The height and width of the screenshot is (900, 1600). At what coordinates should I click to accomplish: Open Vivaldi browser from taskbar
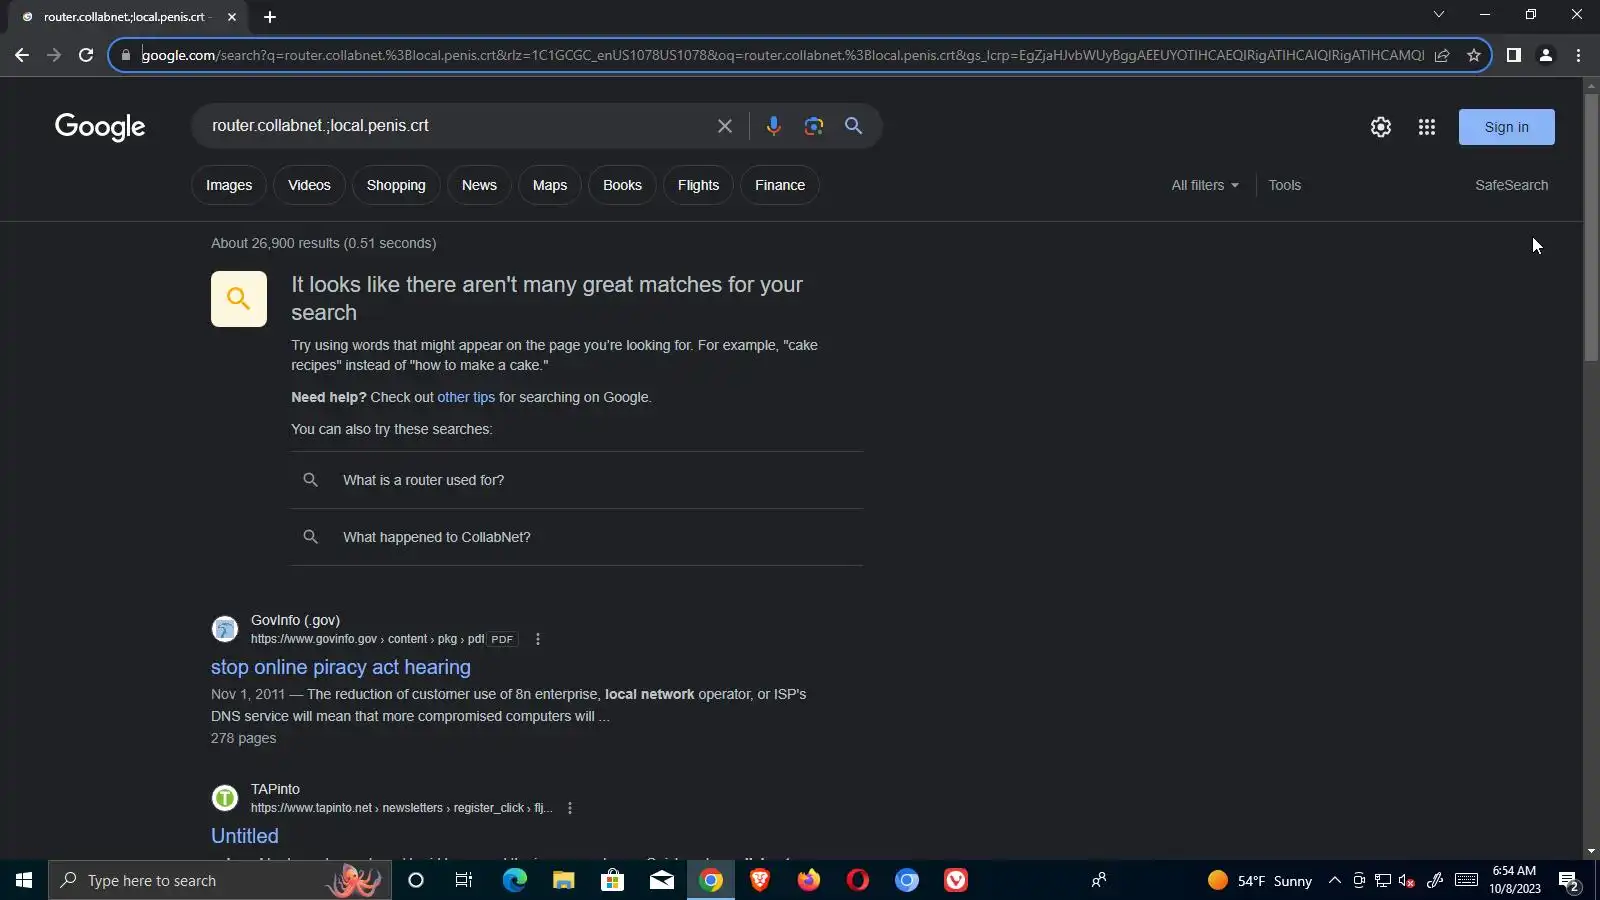pyautogui.click(x=956, y=881)
